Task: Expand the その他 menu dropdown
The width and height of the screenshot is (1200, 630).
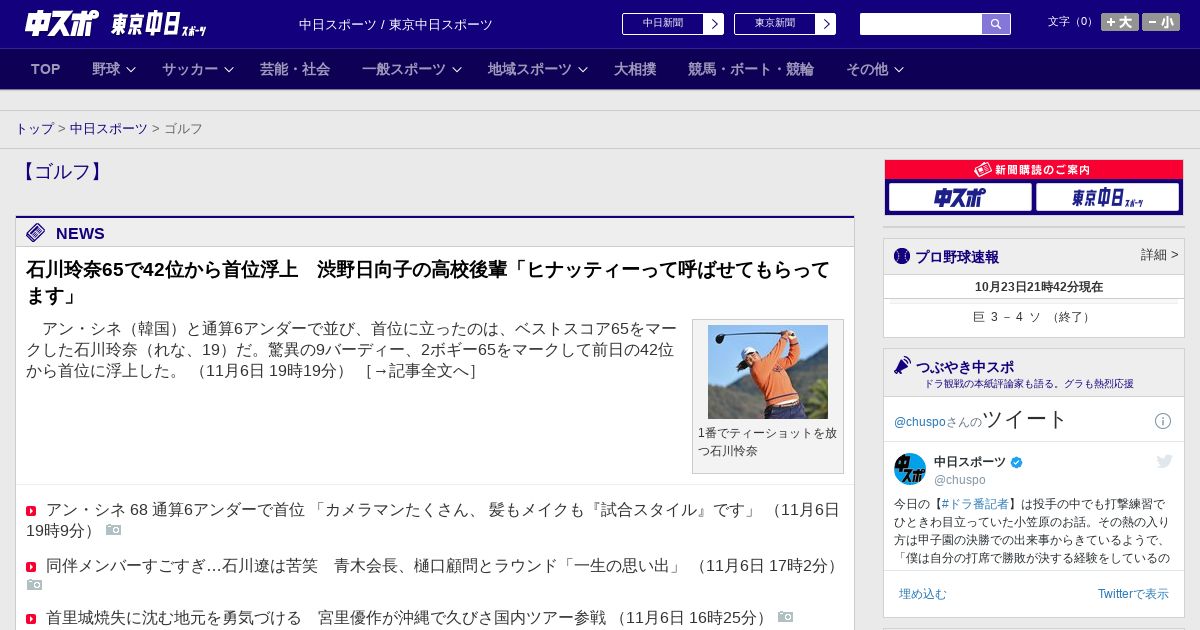Action: tap(899, 70)
